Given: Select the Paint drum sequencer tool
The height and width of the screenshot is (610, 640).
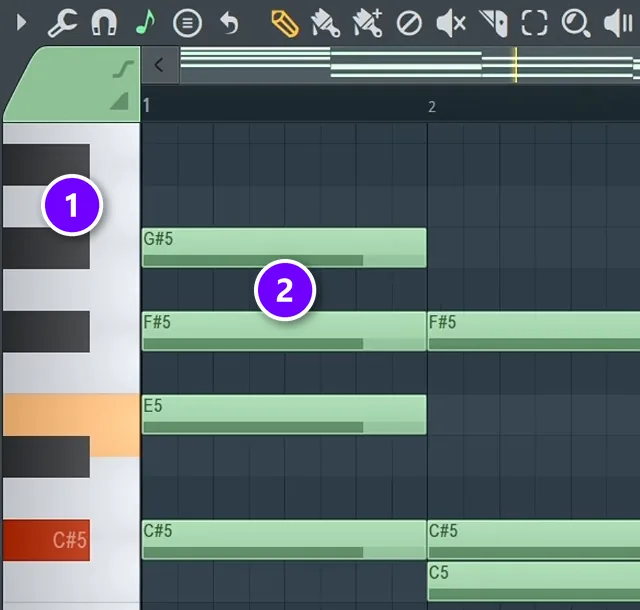Looking at the screenshot, I should coord(368,24).
